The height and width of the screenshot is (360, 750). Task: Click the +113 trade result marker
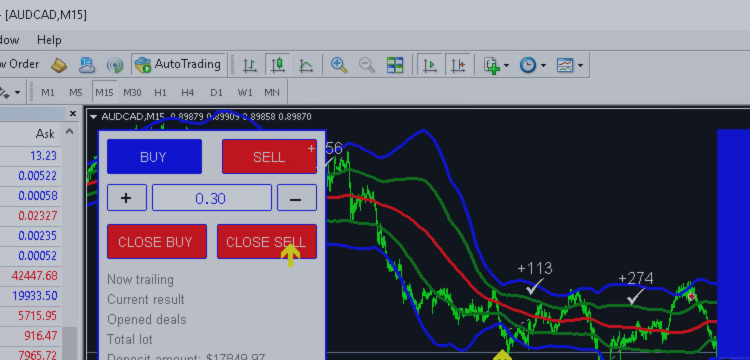point(535,269)
